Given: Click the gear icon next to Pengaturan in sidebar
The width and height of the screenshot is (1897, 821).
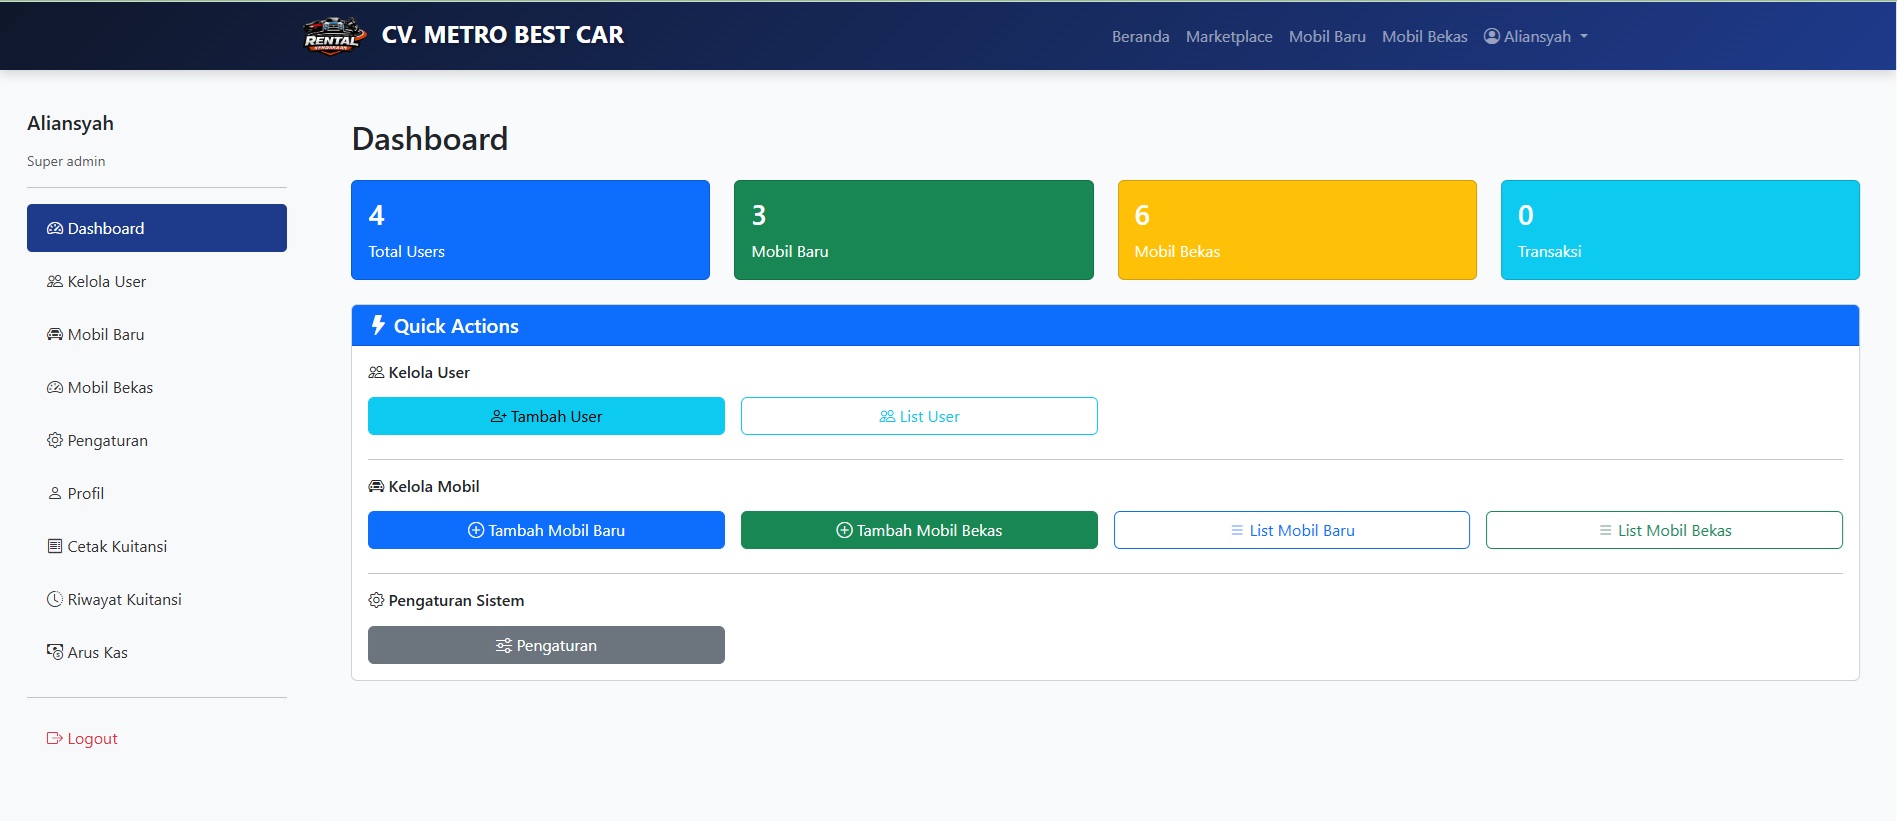Looking at the screenshot, I should point(55,440).
